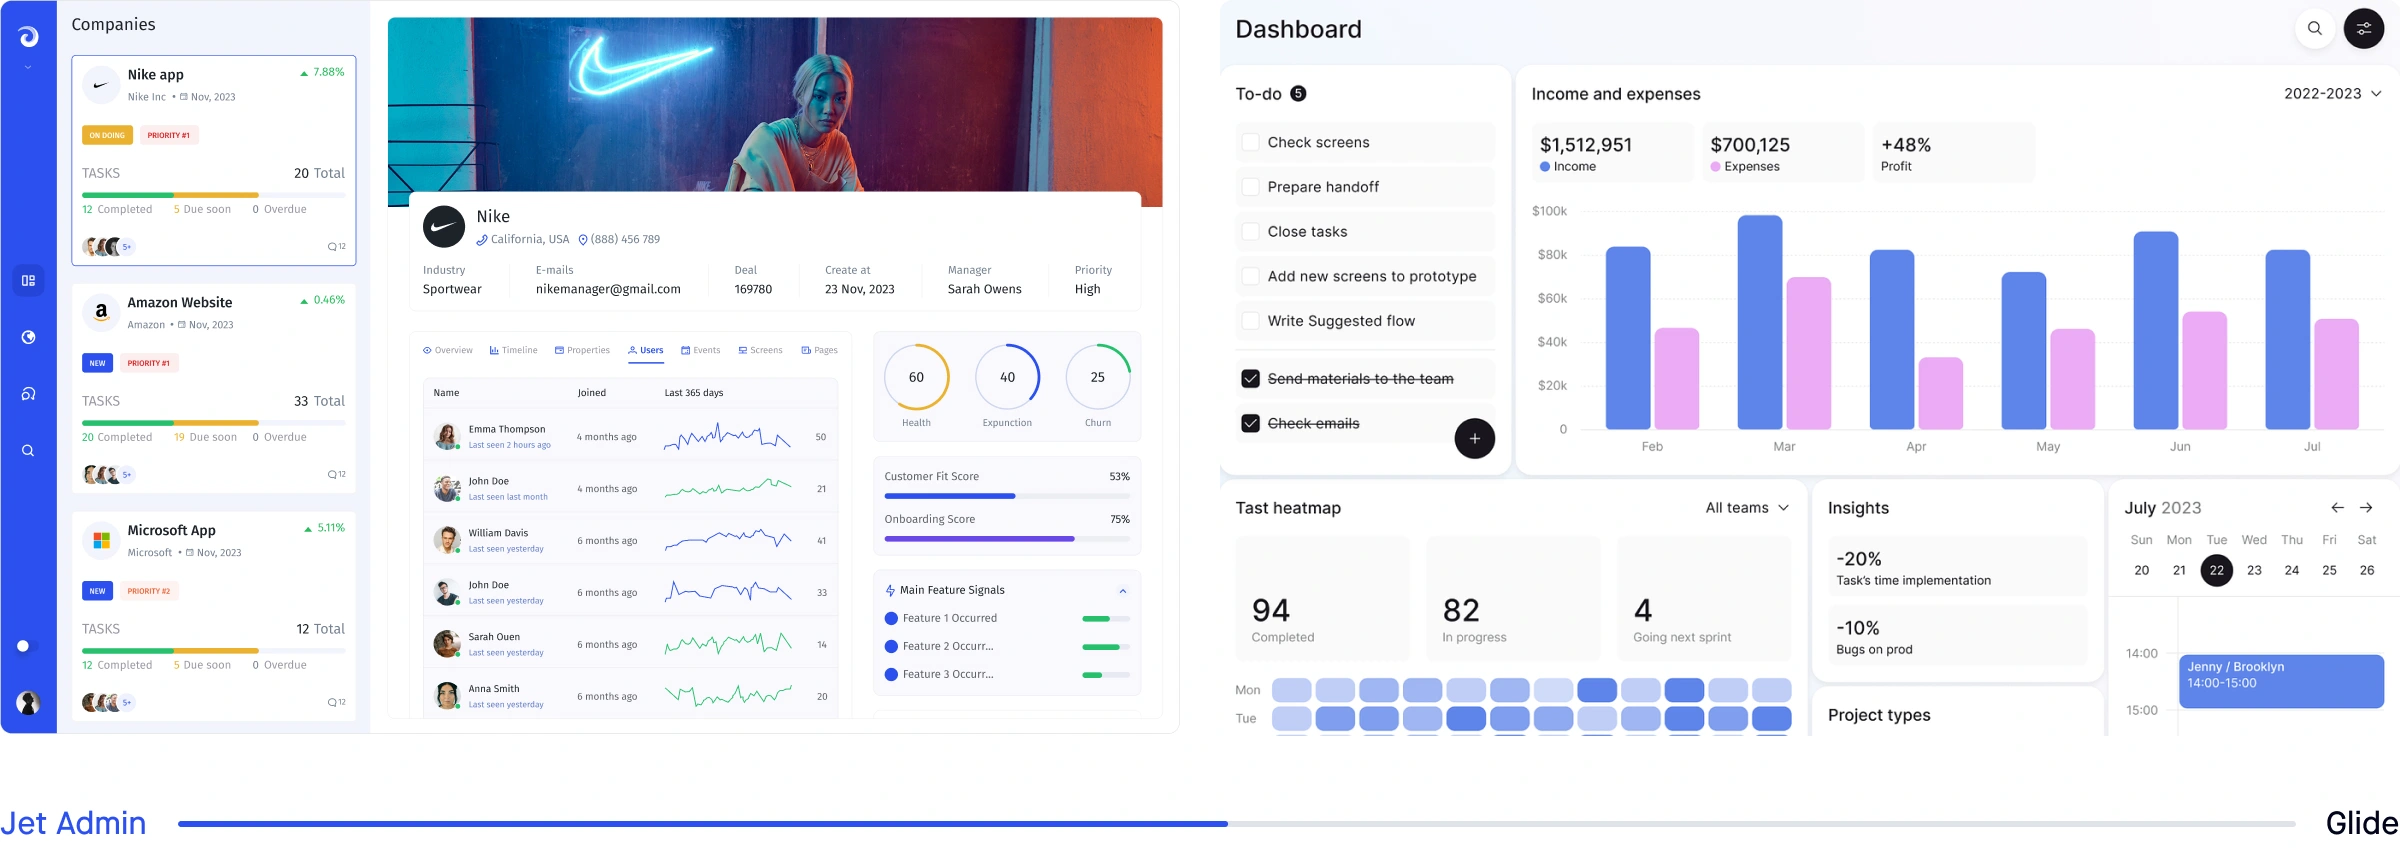
Task: Open the Amazon Website company card
Action: (214, 388)
